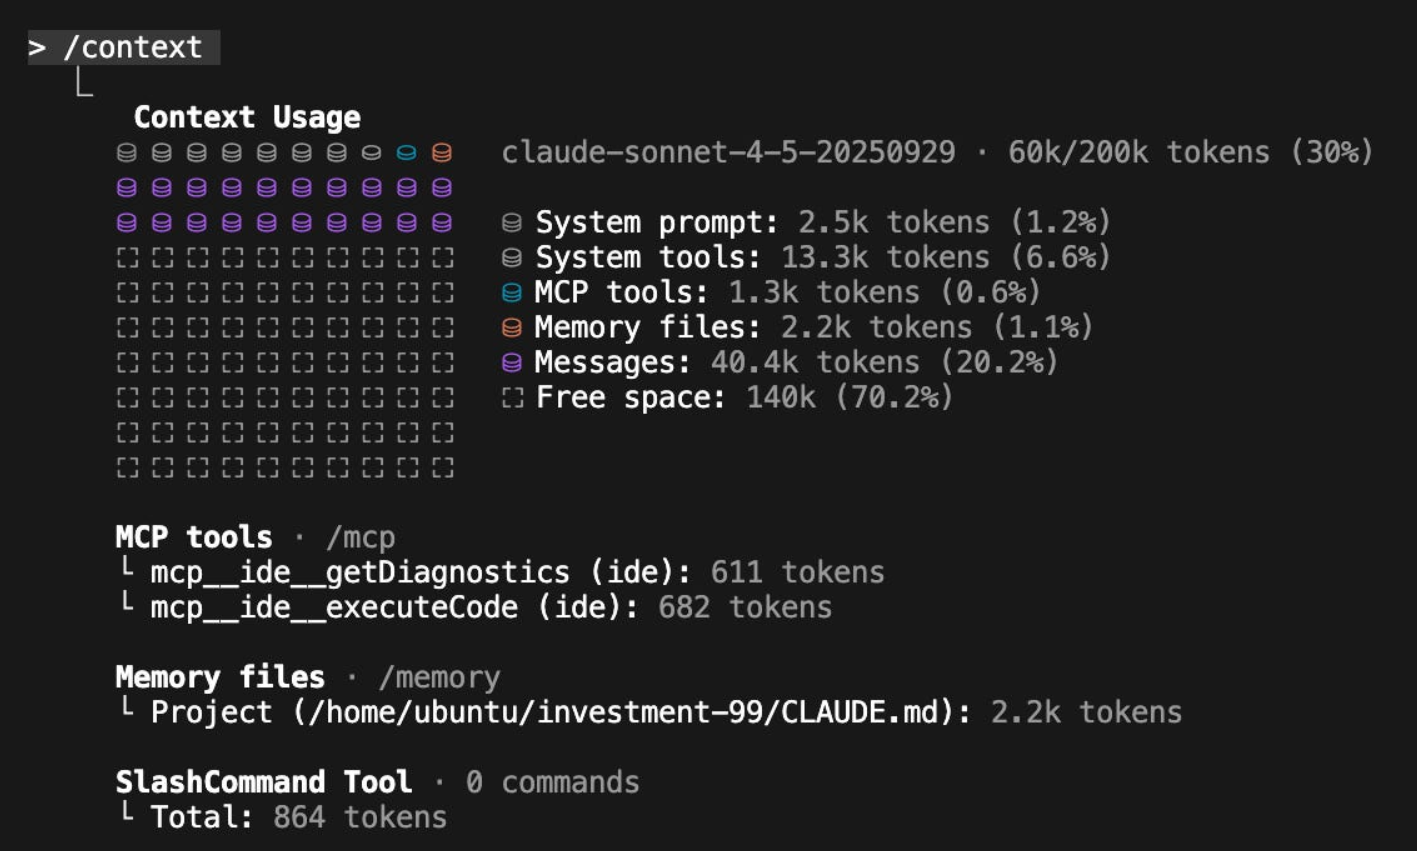Click the /memory command link
1417x851 pixels.
tap(439, 677)
